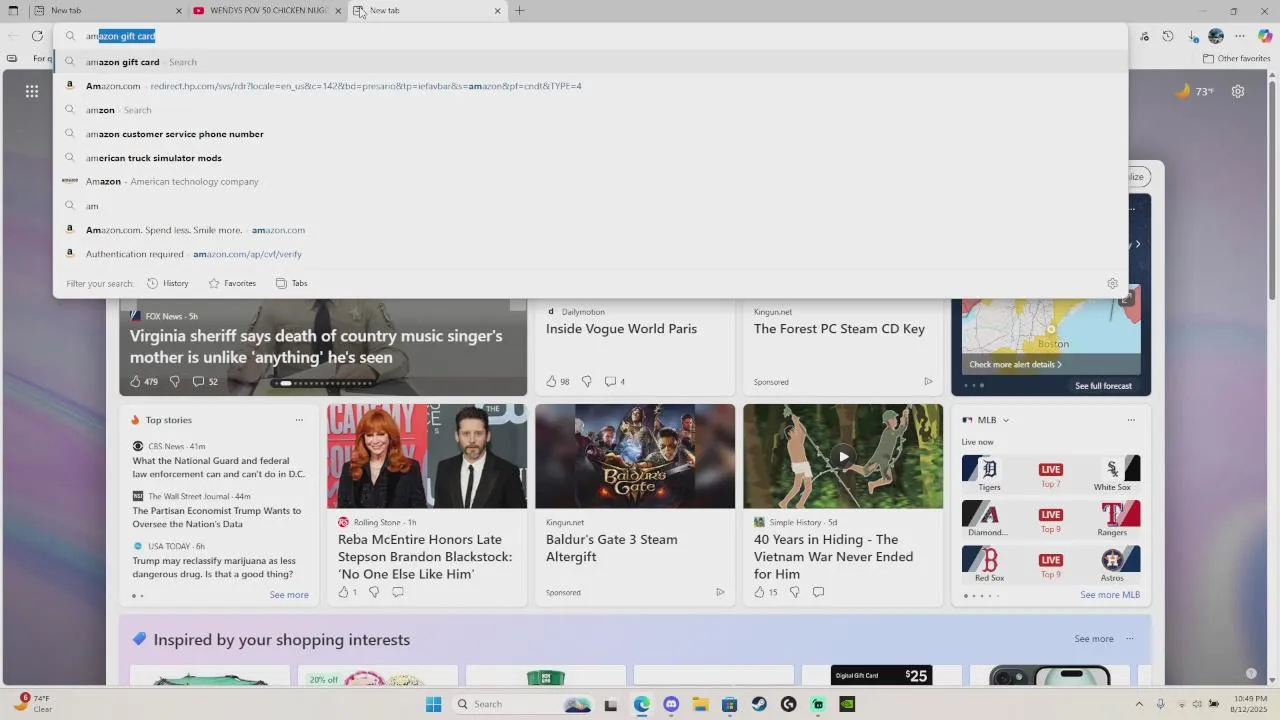Switch to WENDYS POV 50 CHICKEN NUGGETS tab
Image resolution: width=1280 pixels, height=720 pixels.
pyautogui.click(x=268, y=11)
